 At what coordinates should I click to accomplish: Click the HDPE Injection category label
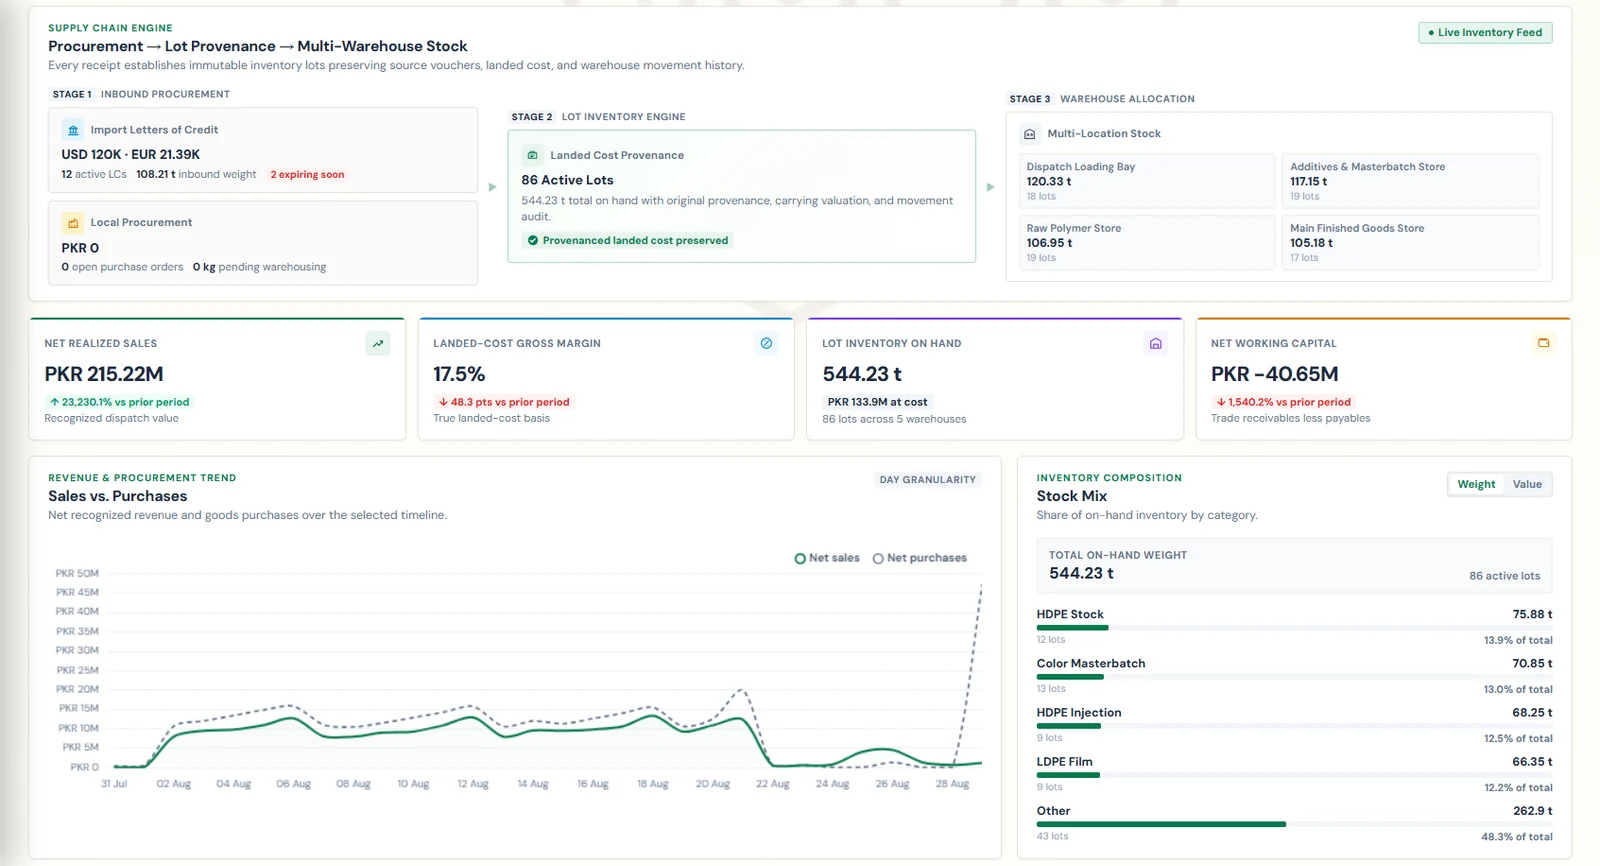tap(1079, 713)
